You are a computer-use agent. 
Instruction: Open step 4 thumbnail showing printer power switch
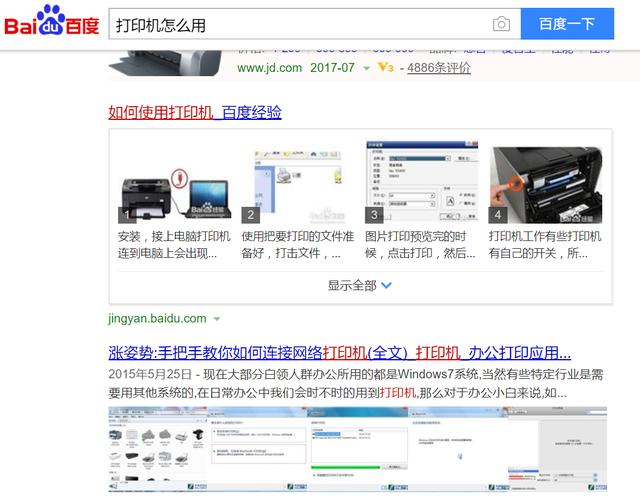[545, 185]
